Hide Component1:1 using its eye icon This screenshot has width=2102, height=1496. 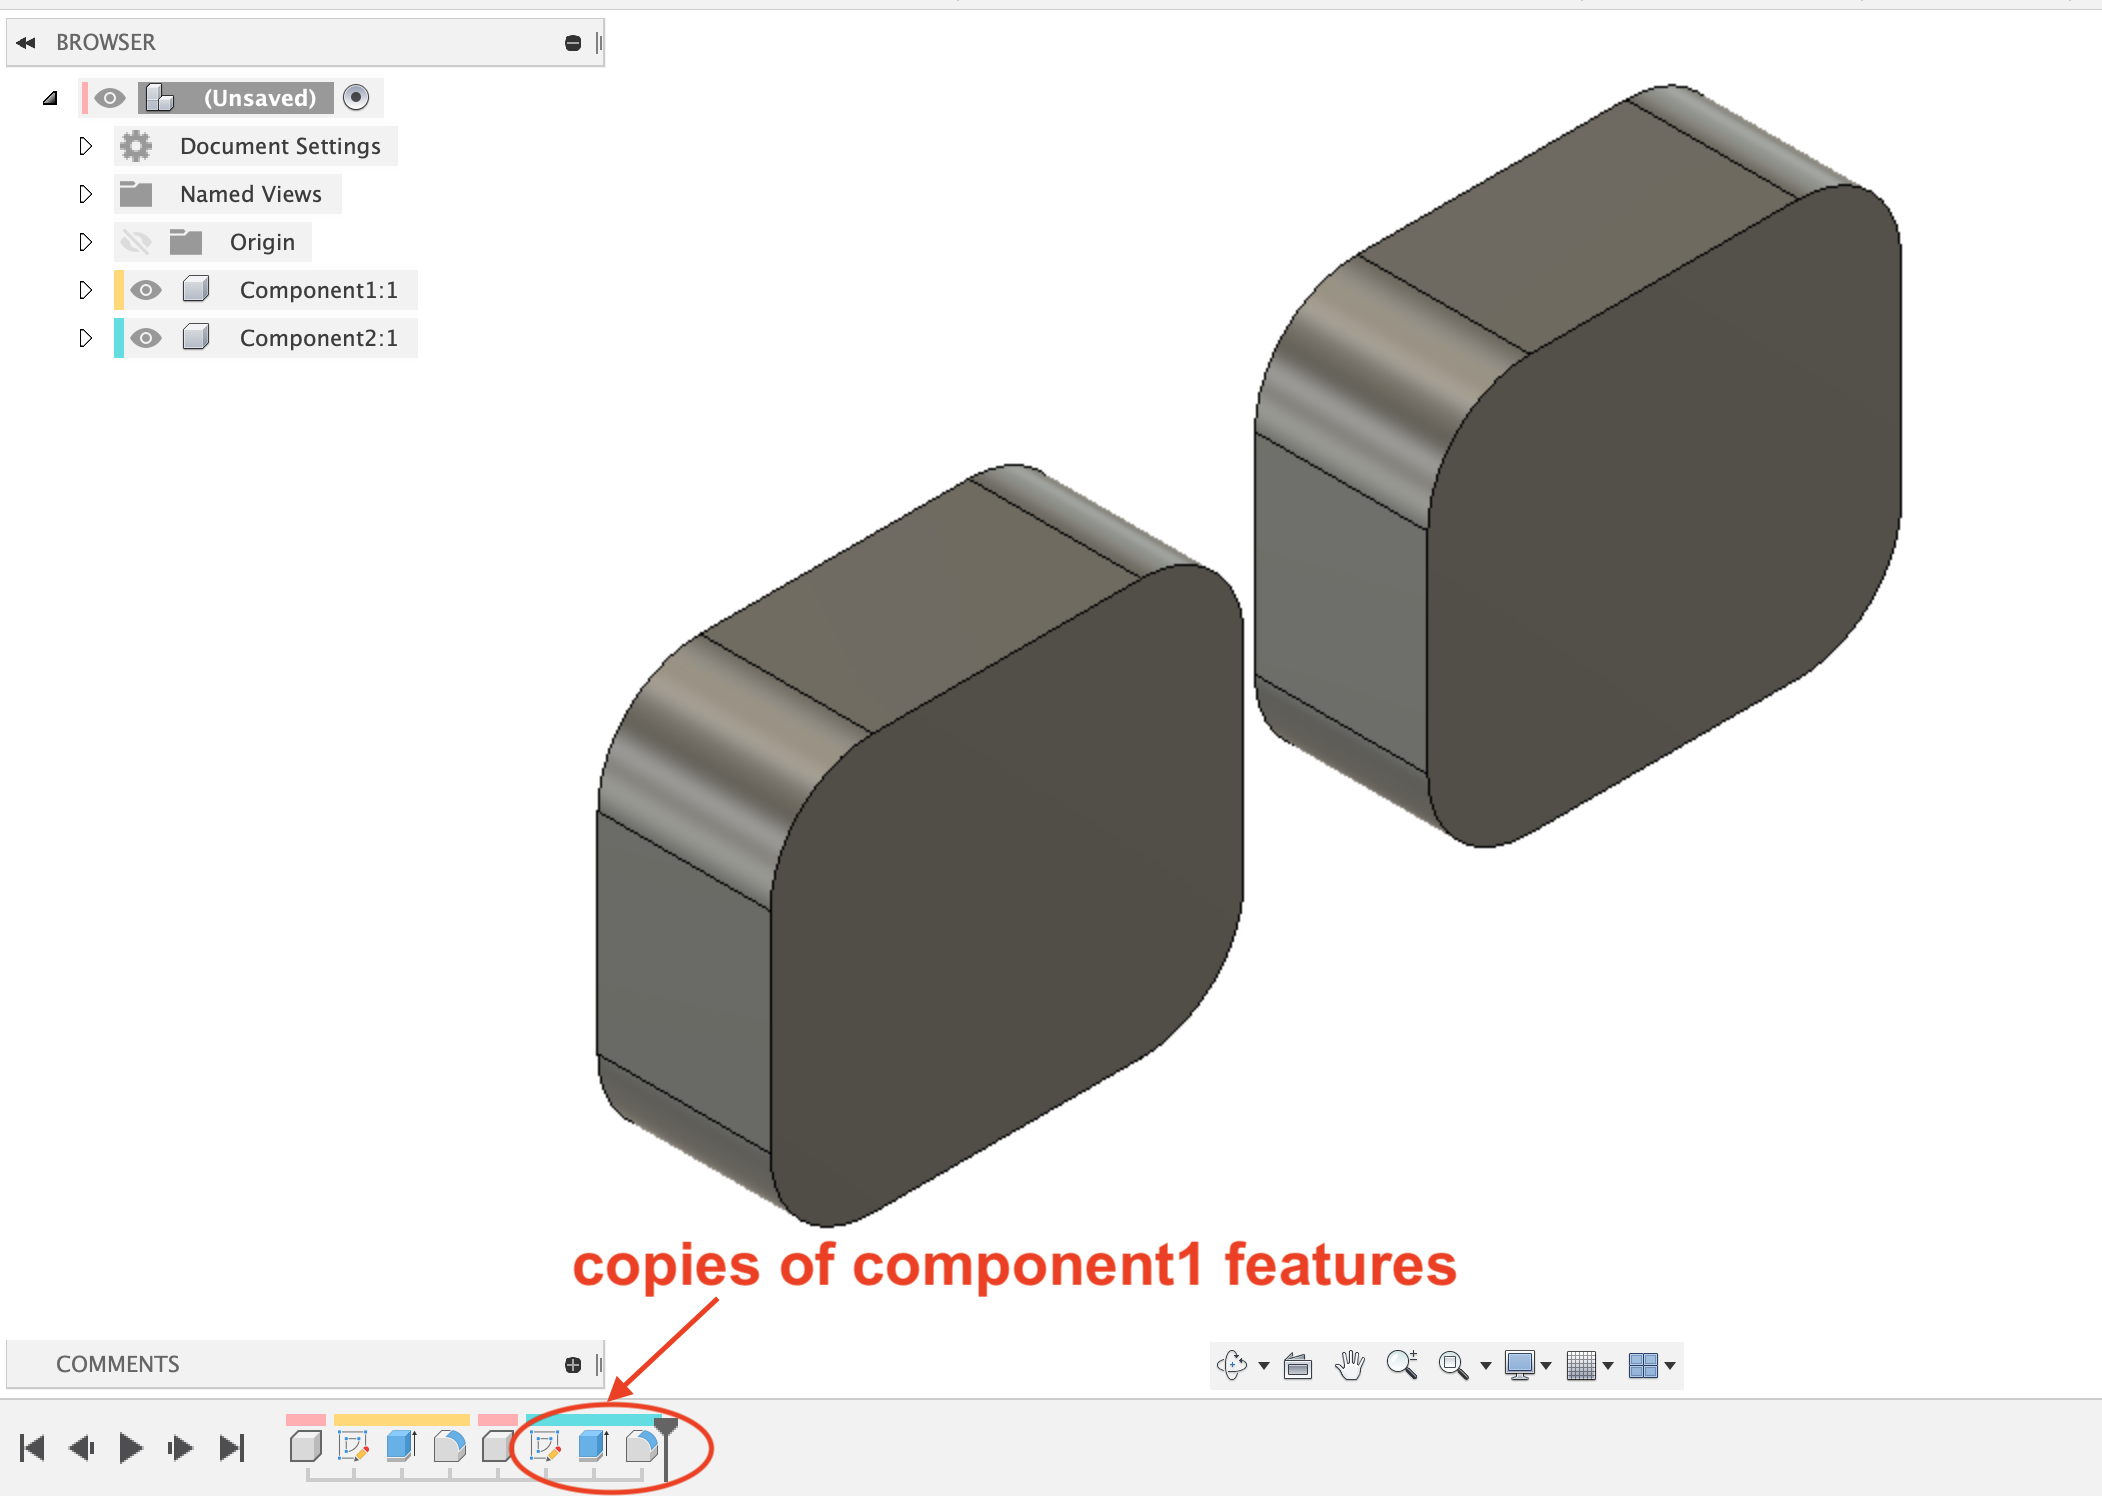point(146,289)
